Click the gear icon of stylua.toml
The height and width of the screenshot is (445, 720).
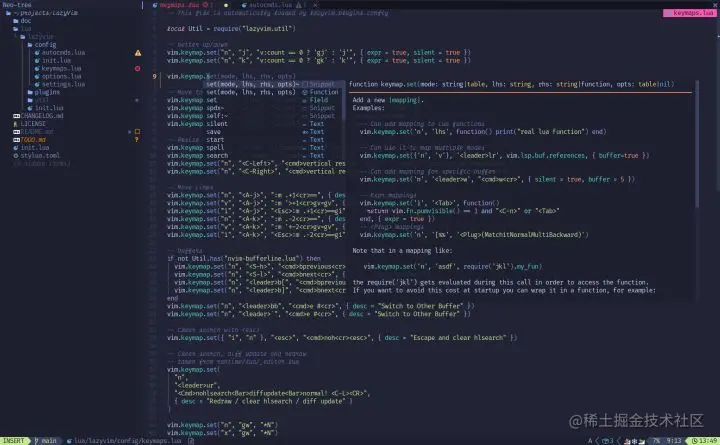coord(16,156)
